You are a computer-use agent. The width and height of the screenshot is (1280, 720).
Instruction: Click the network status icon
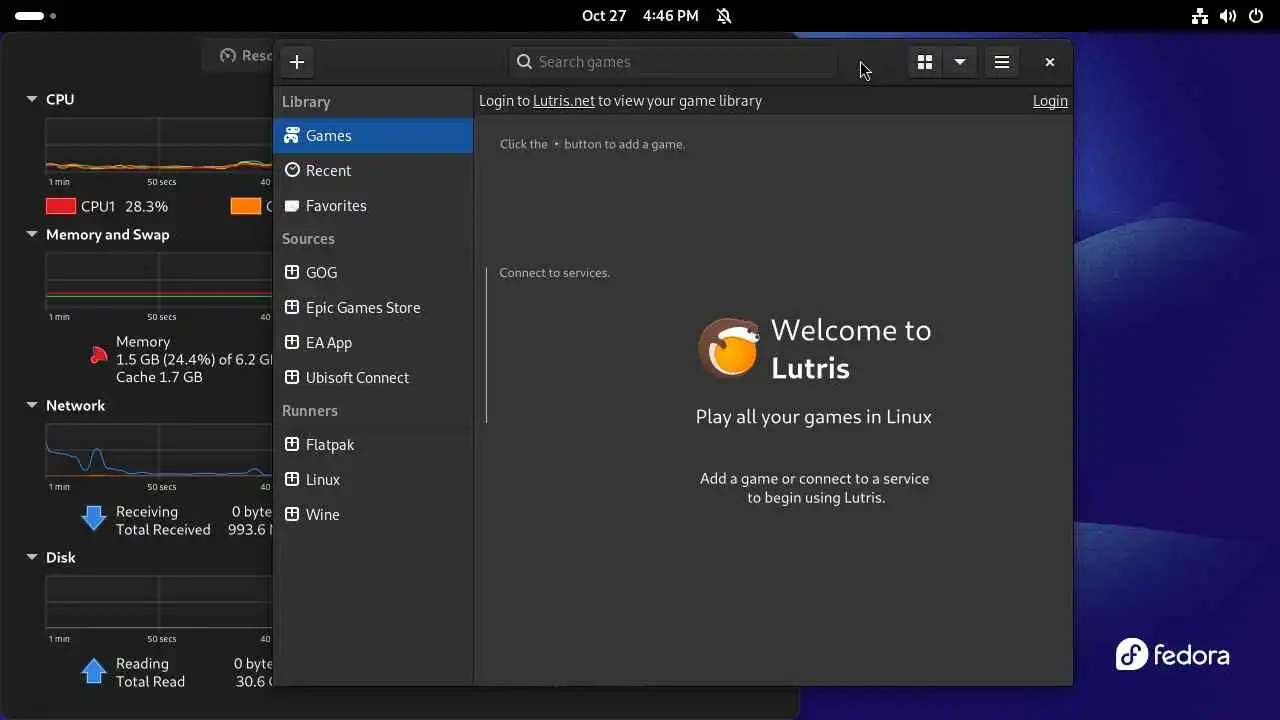1200,16
